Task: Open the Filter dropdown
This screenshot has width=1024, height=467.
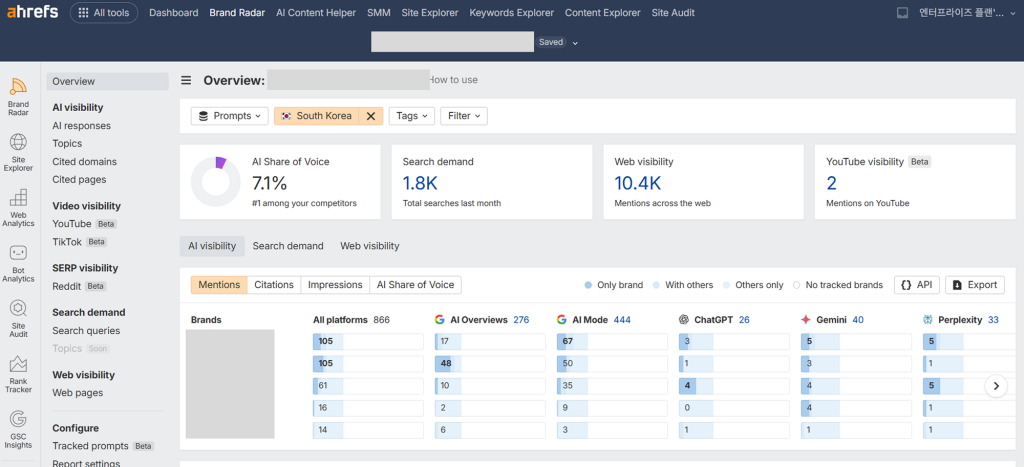Action: point(464,116)
